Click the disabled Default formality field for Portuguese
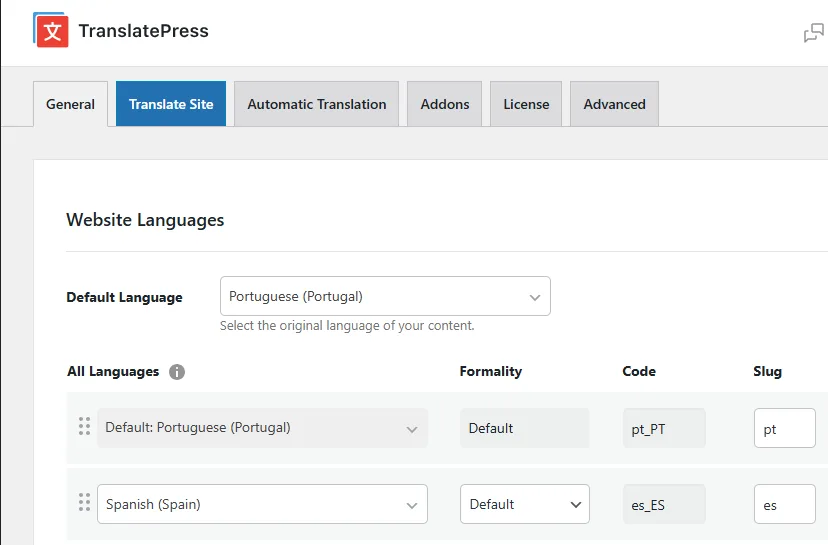 (524, 428)
